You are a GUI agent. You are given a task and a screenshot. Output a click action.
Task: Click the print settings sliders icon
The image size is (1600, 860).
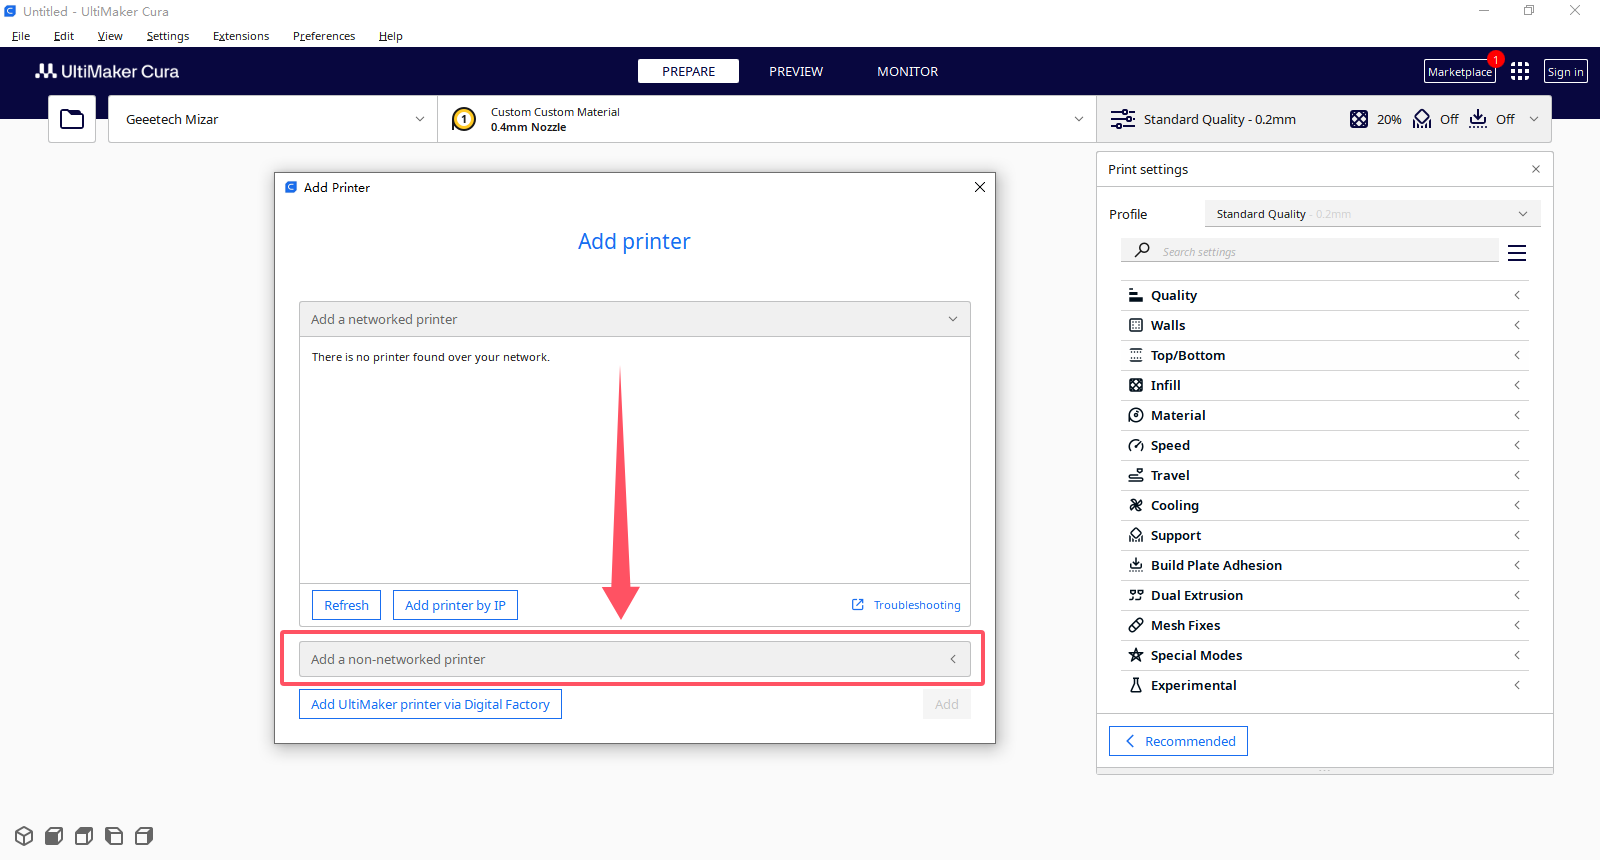1123,119
